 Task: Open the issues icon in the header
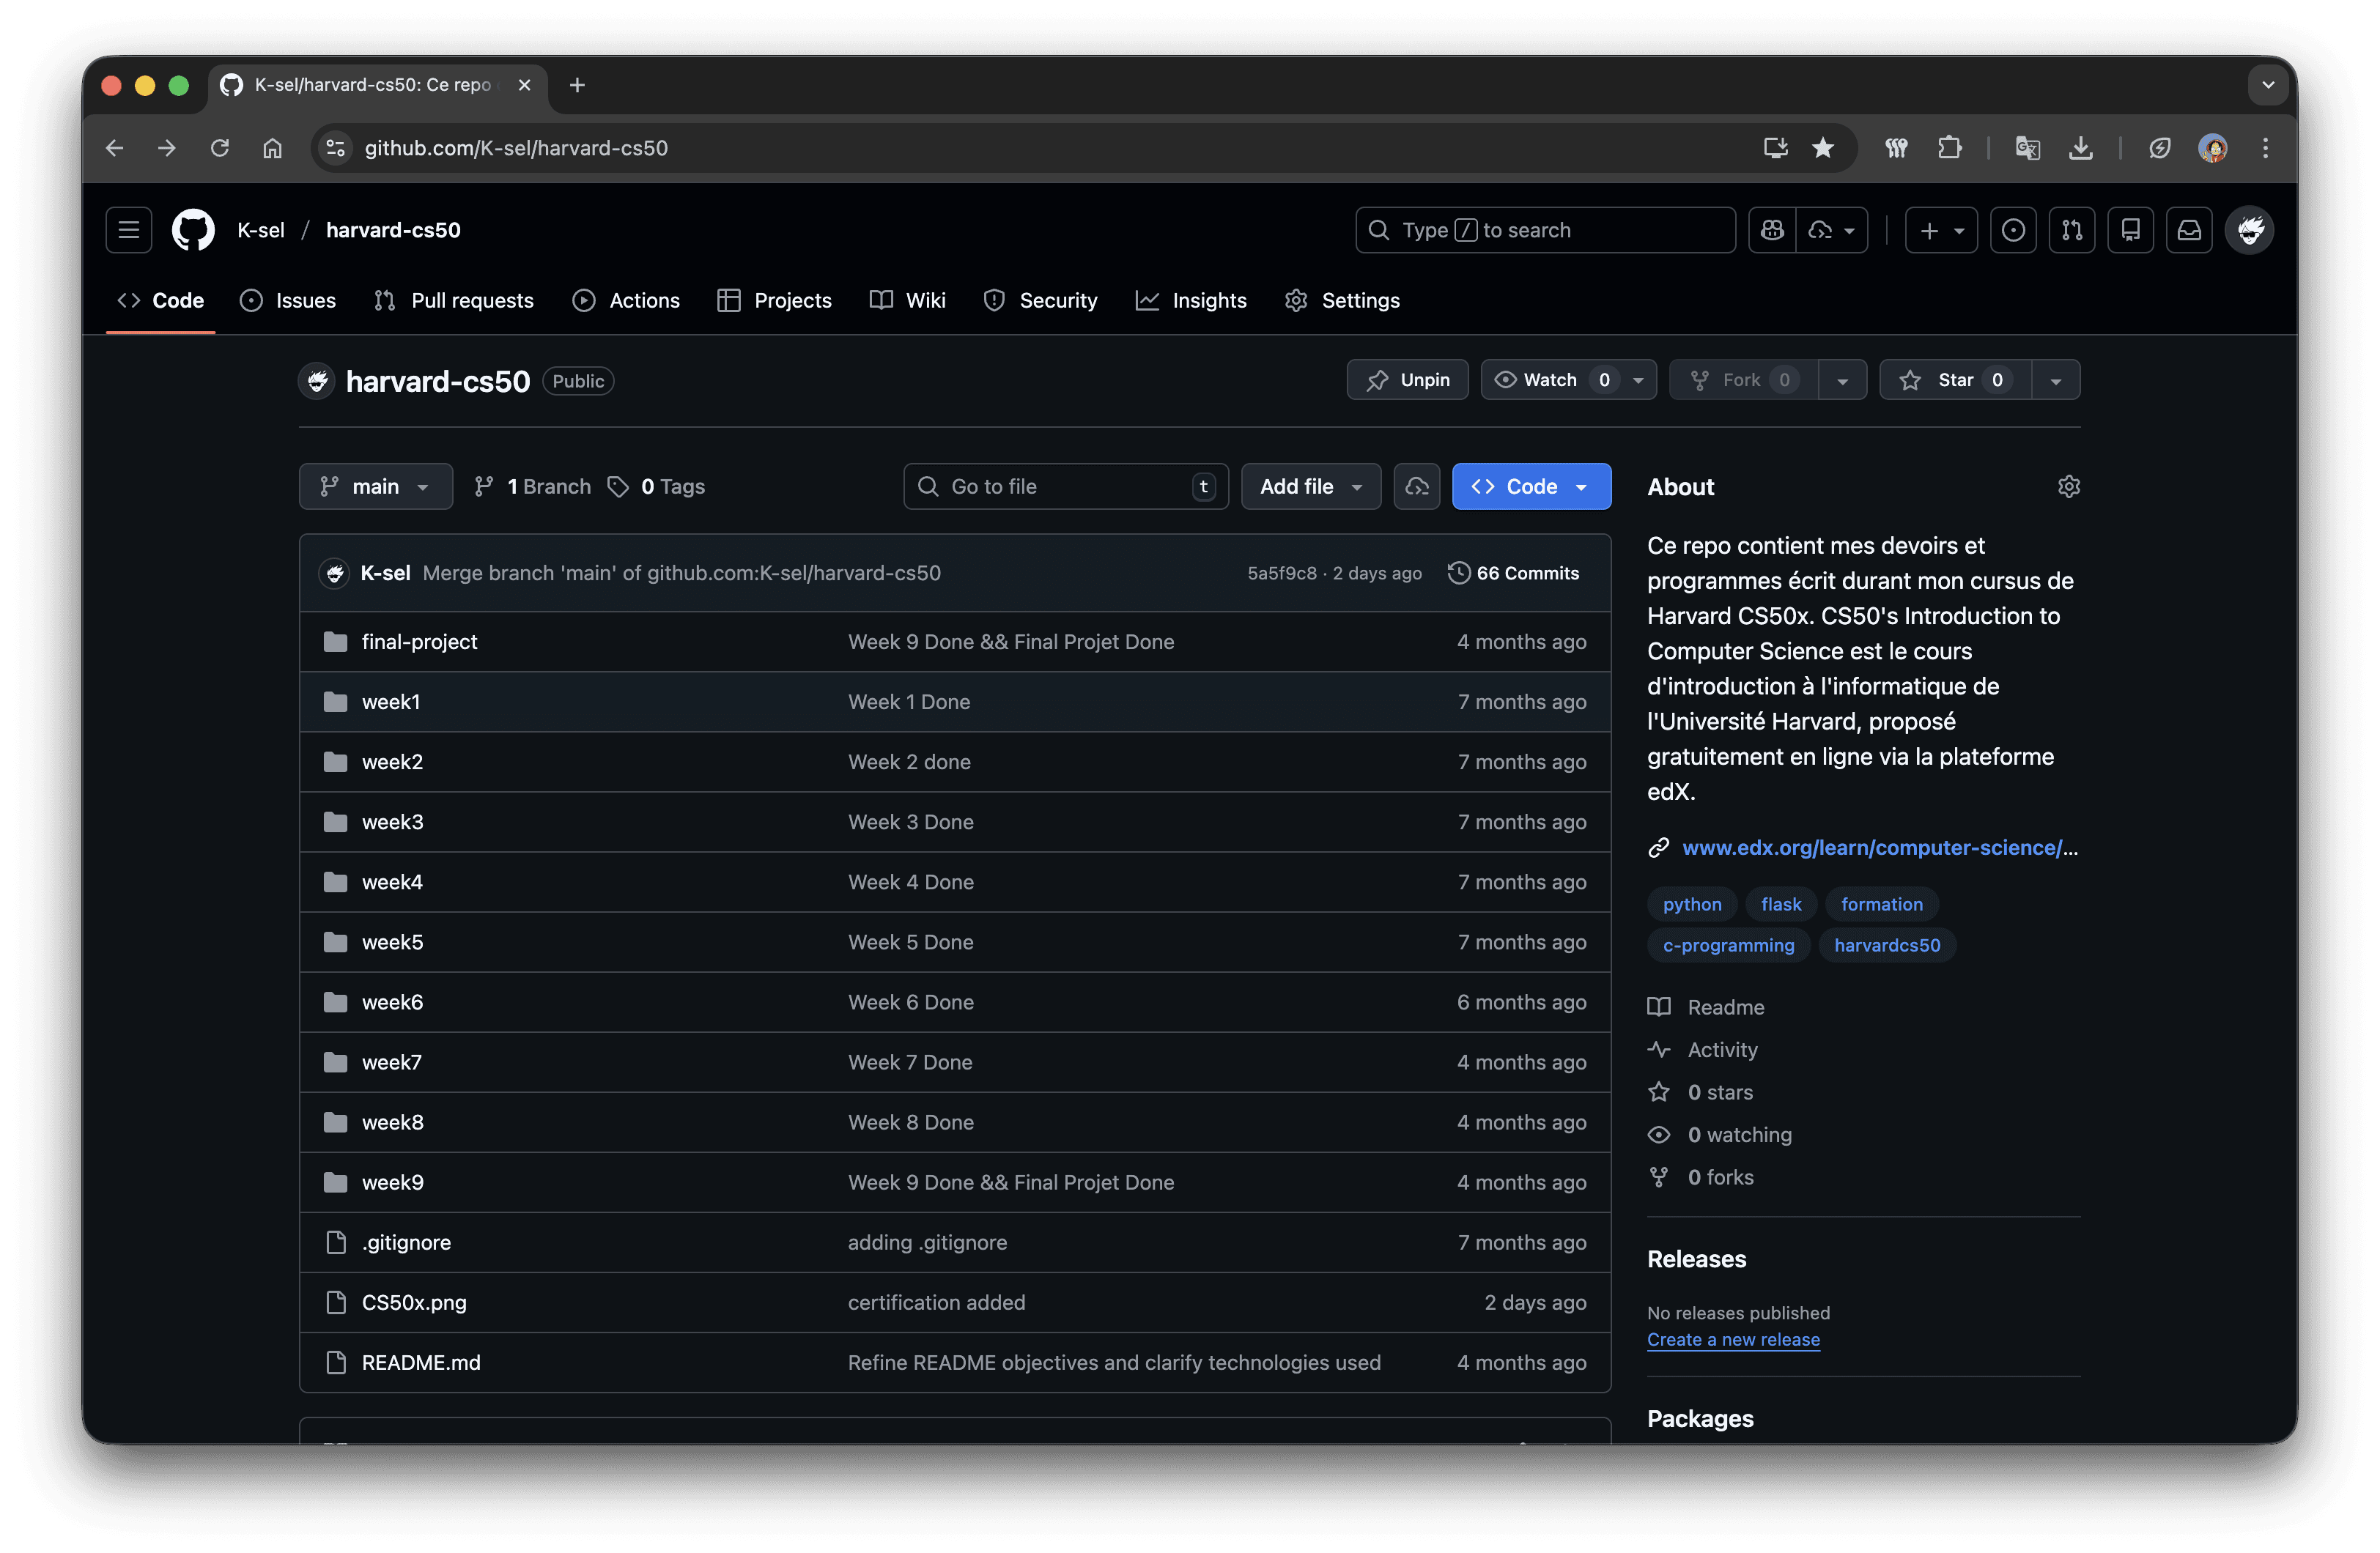pos(2013,230)
